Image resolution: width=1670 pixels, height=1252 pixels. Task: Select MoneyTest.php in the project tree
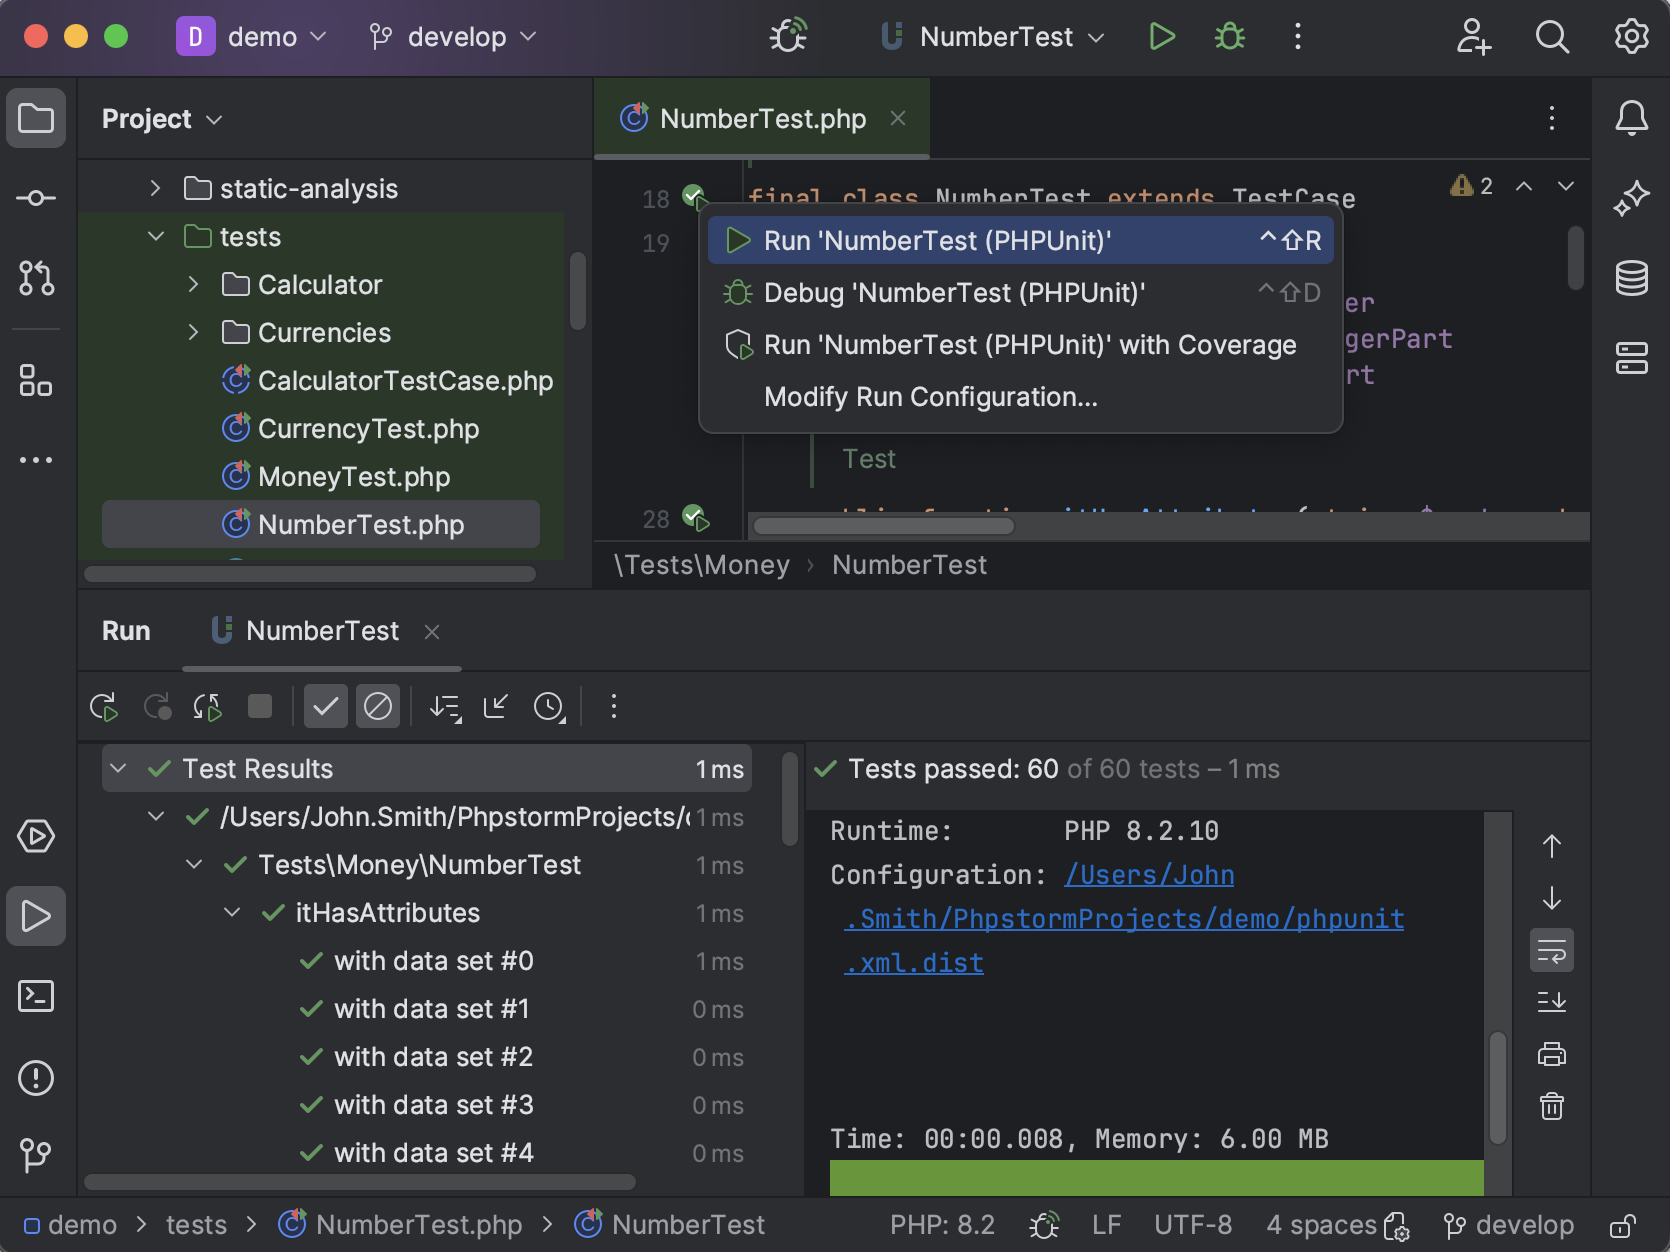[x=353, y=476]
